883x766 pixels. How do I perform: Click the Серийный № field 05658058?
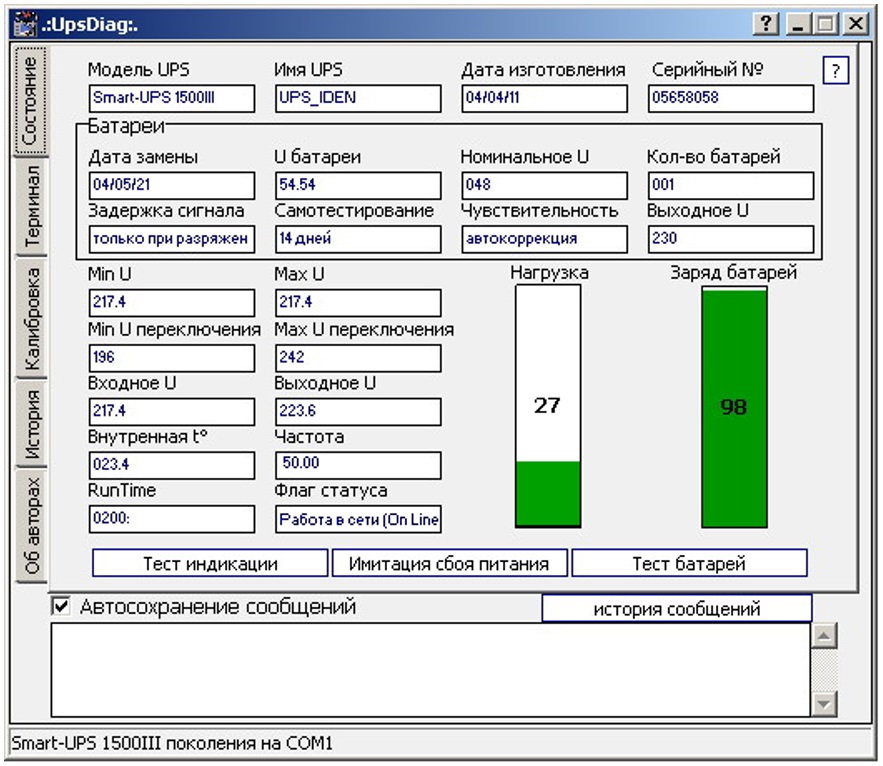point(731,99)
